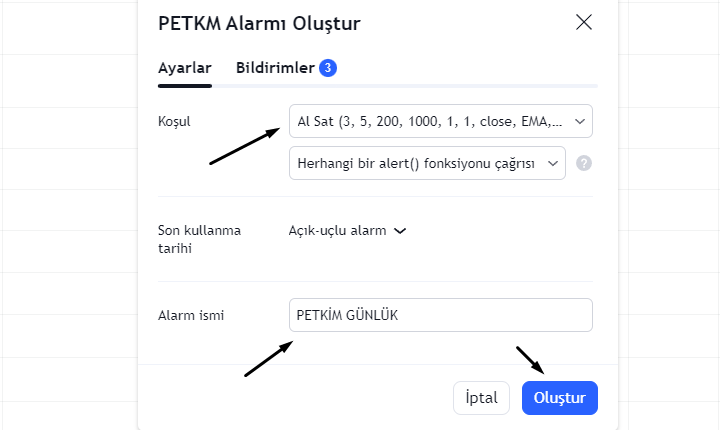Click PETKİM GÜNLÜK text in name field
The height and width of the screenshot is (430, 720).
(347, 315)
